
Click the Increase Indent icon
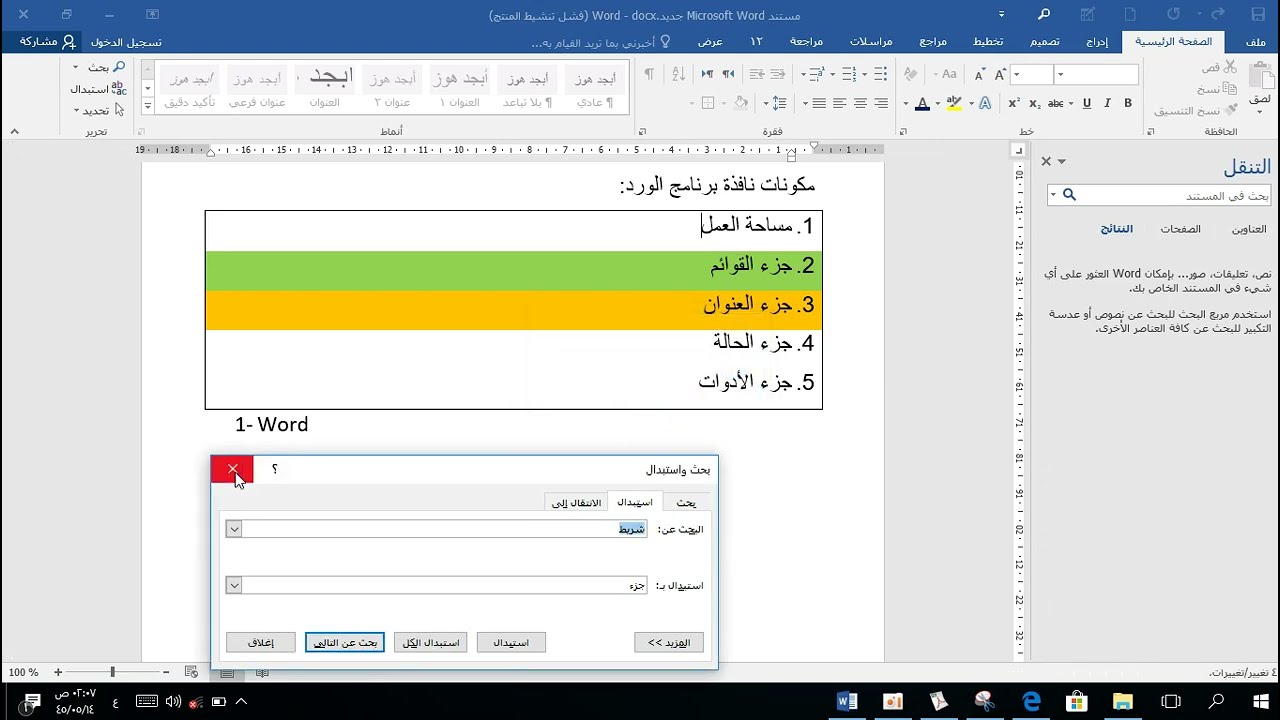click(x=756, y=75)
